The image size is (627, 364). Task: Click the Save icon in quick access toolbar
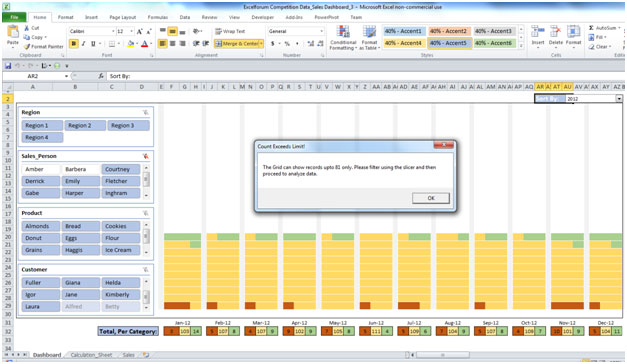click(8, 66)
